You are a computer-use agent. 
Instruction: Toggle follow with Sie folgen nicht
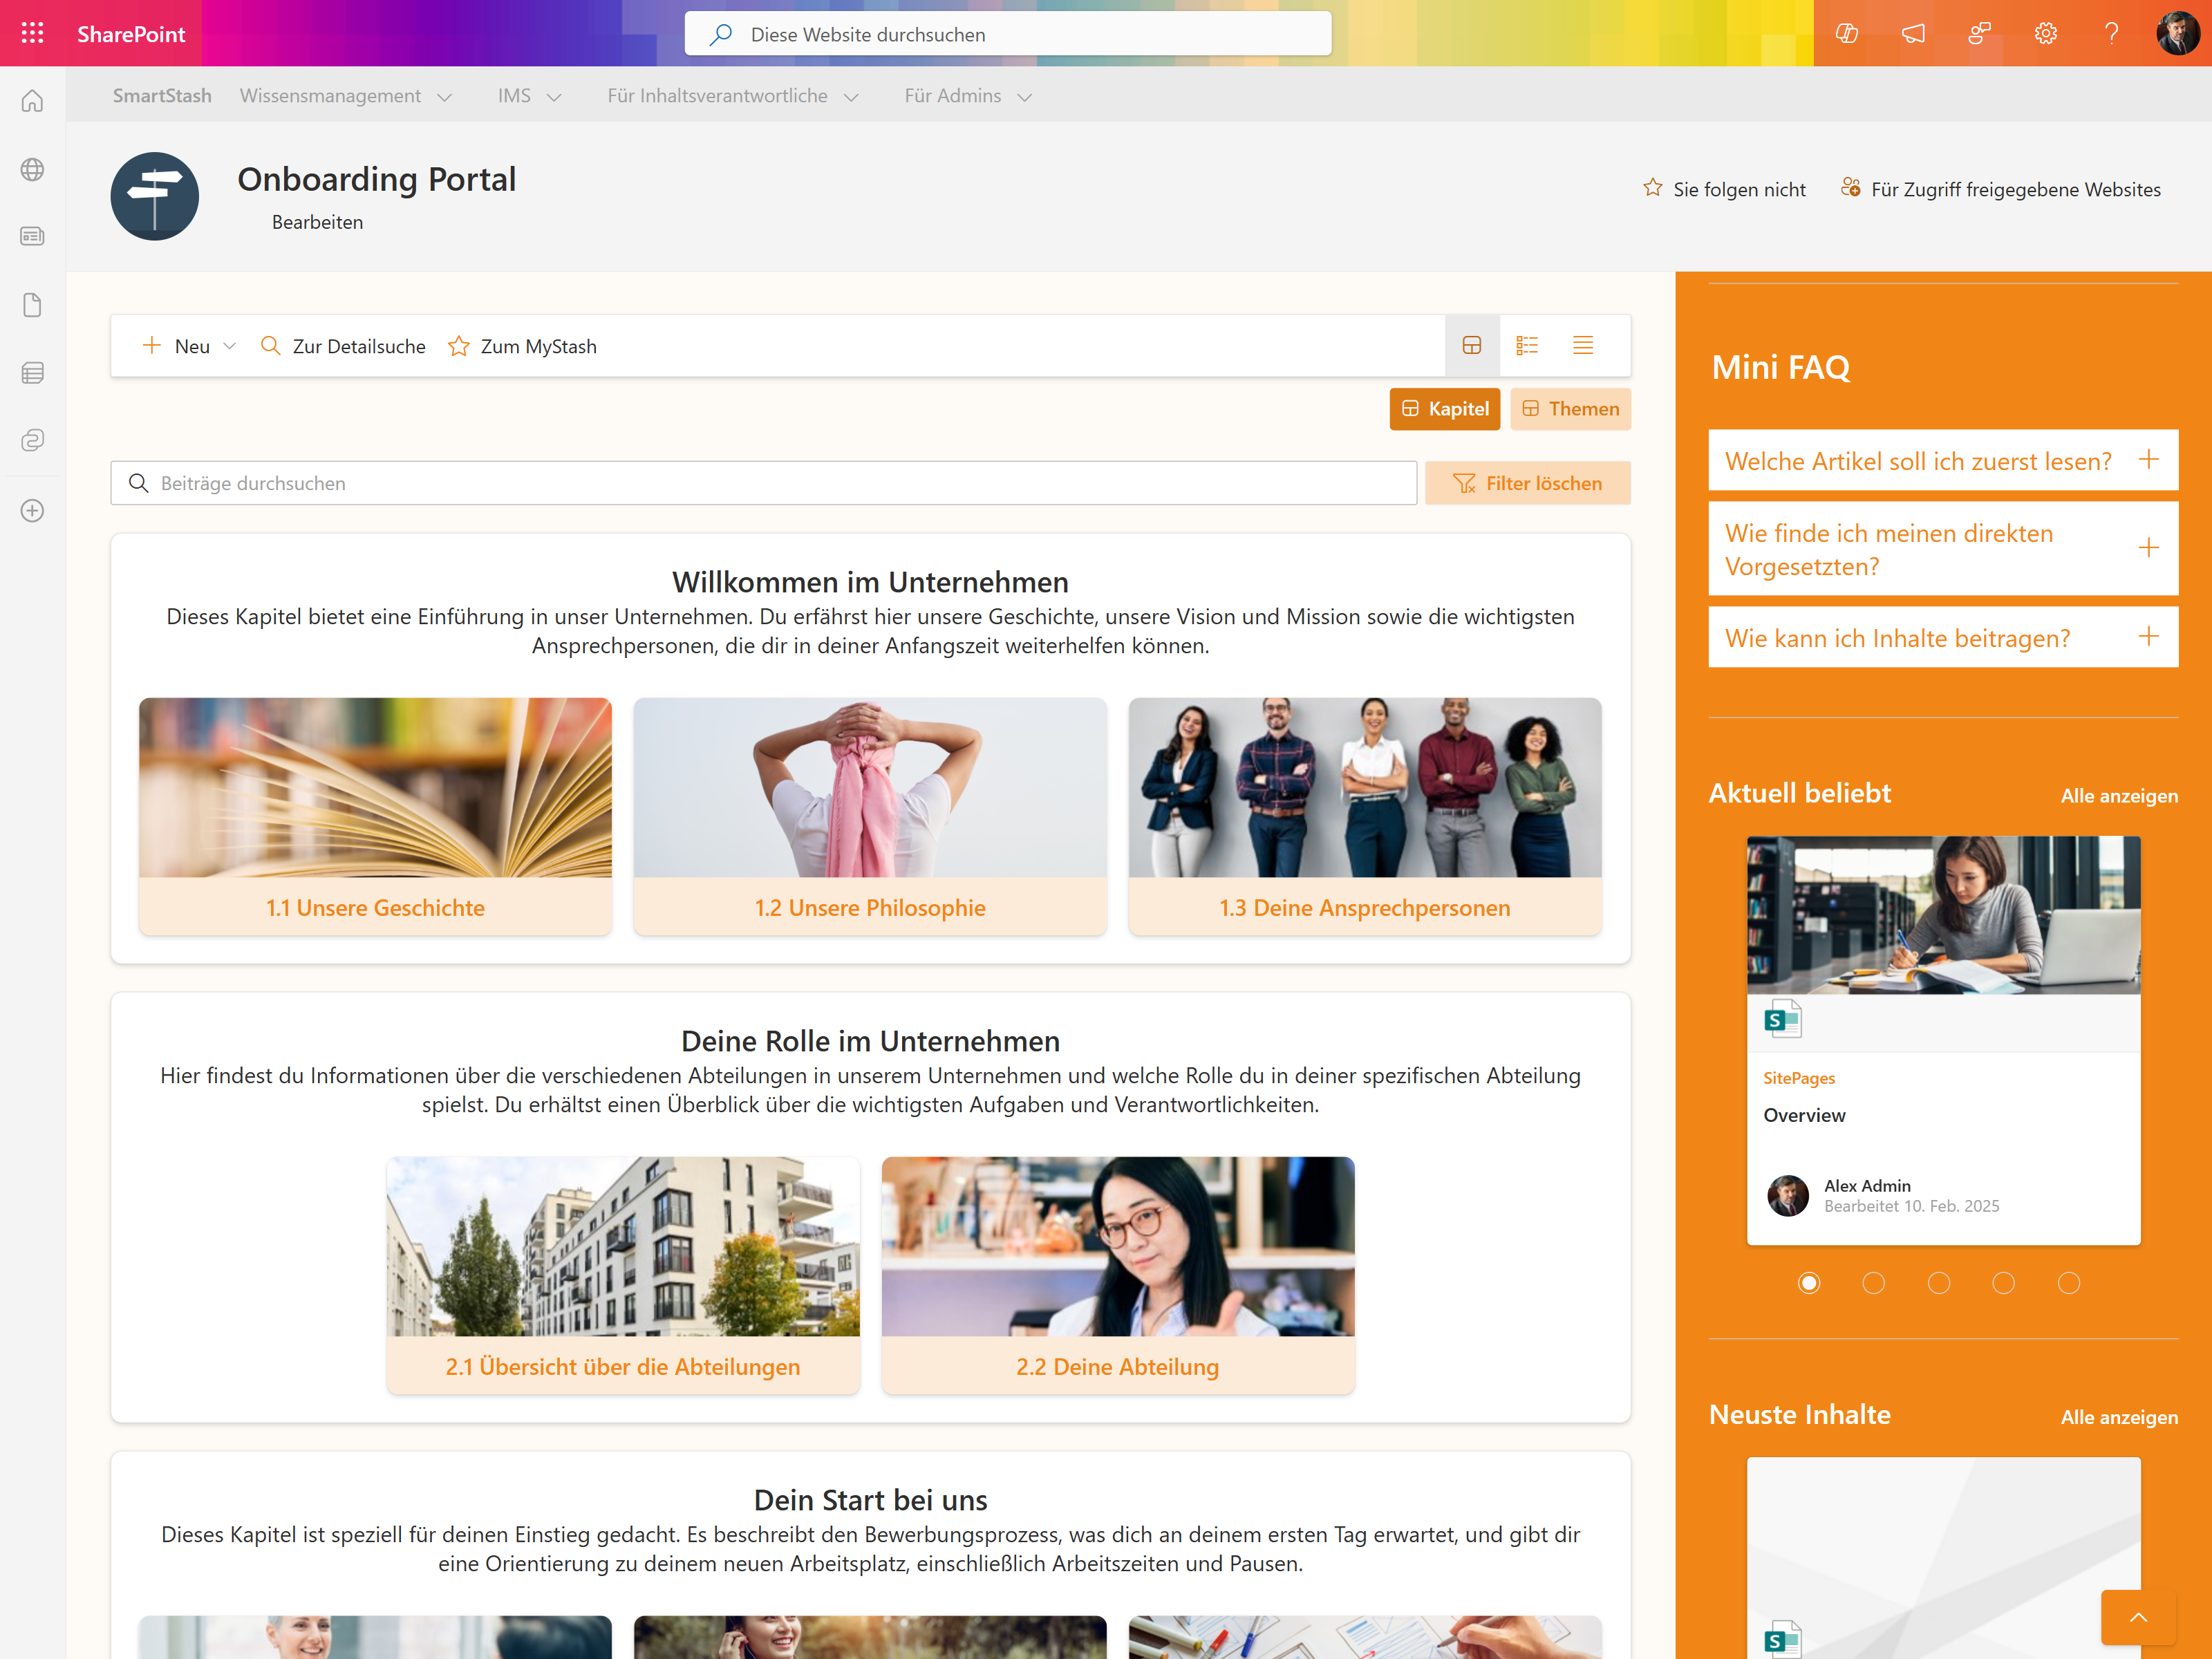pos(1724,189)
